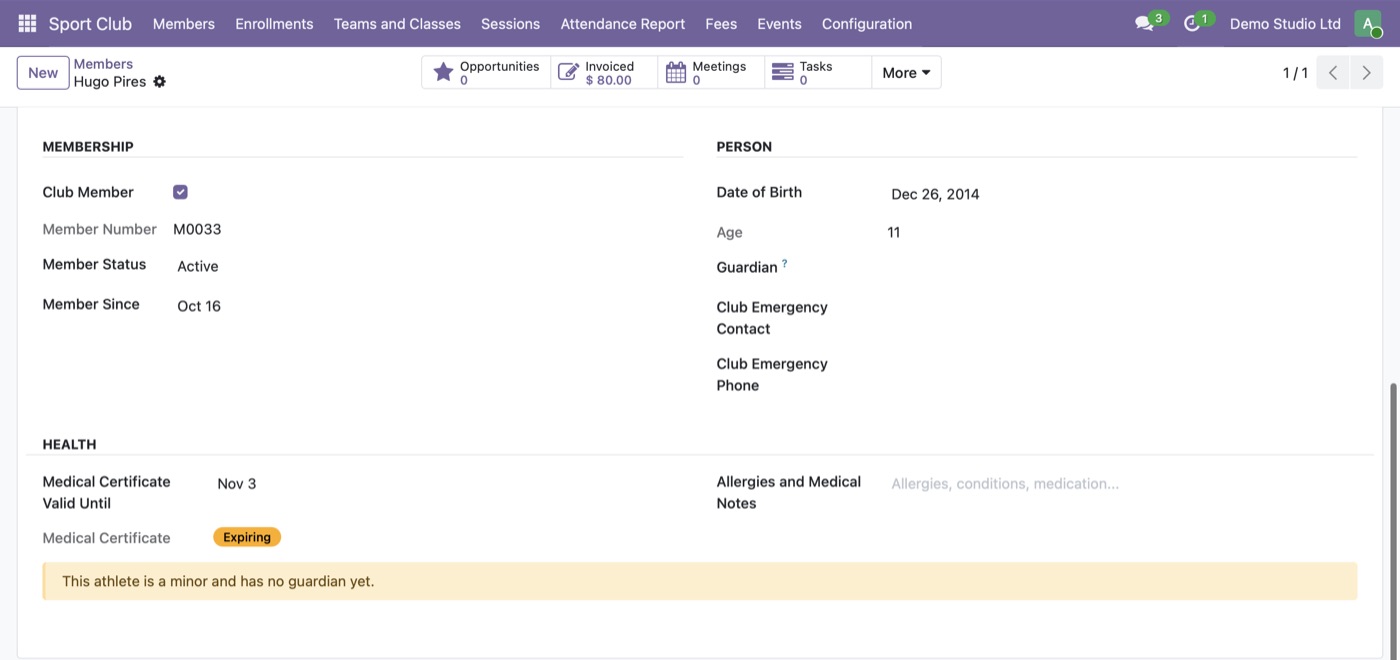Screen dimensions: 1400x660
Task: Expand the More smart-buttons dropdown
Action: (x=906, y=72)
